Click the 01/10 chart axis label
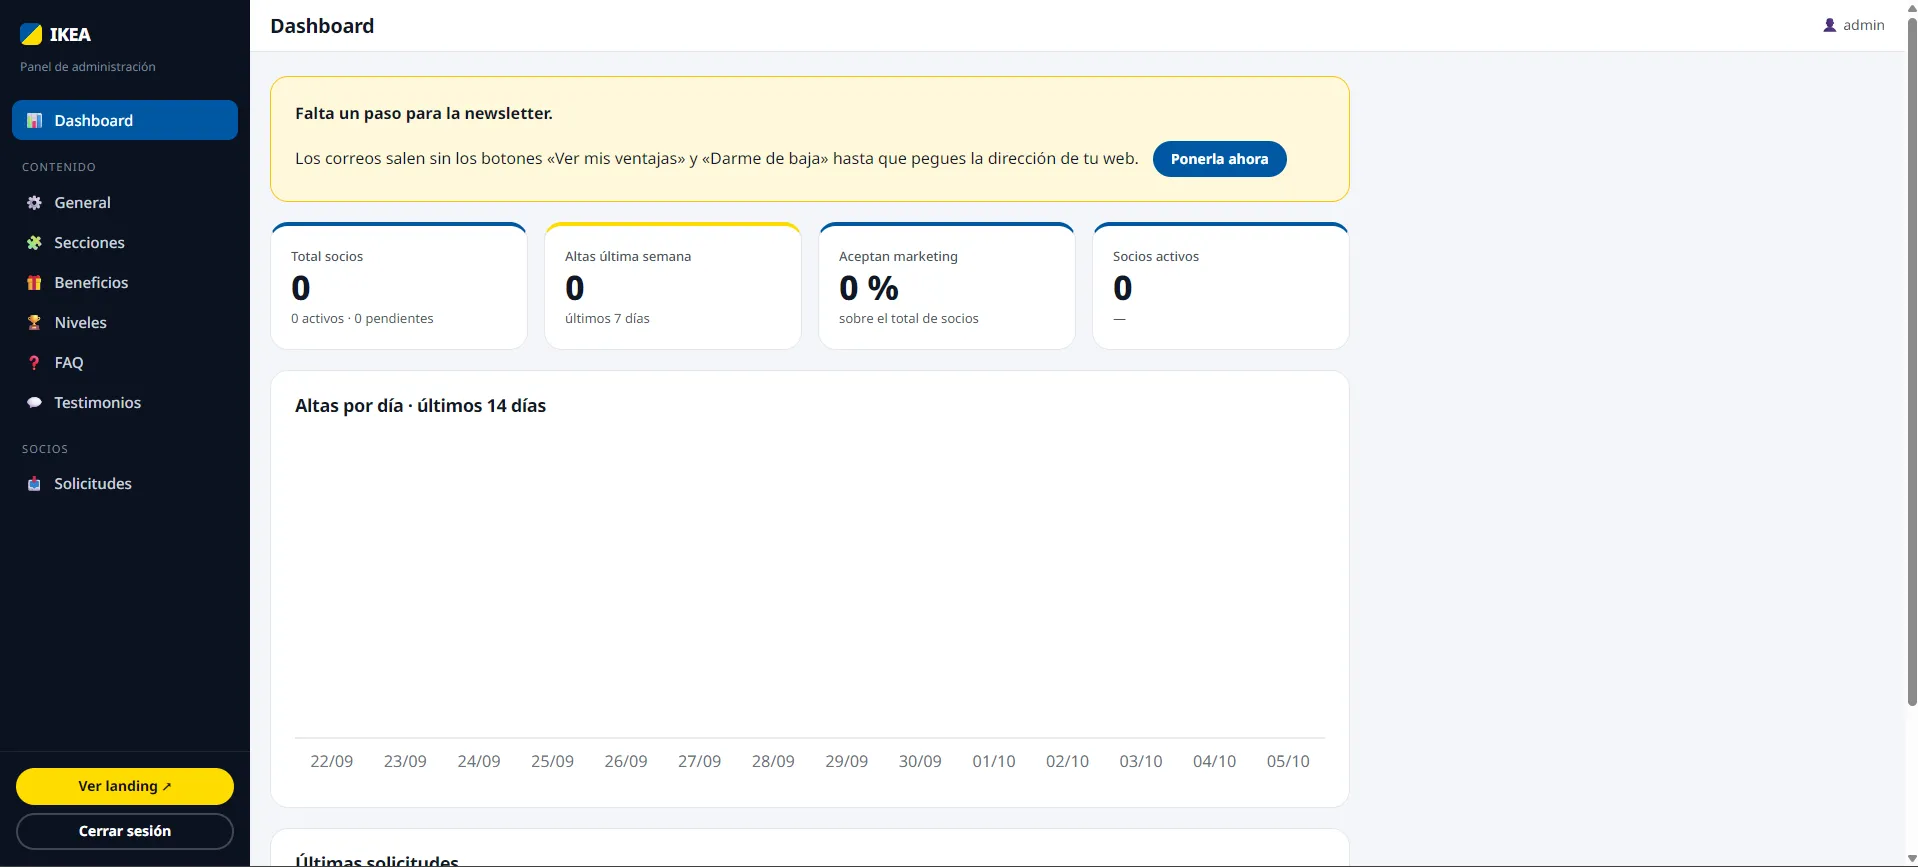This screenshot has height=867, width=1918. tap(994, 761)
